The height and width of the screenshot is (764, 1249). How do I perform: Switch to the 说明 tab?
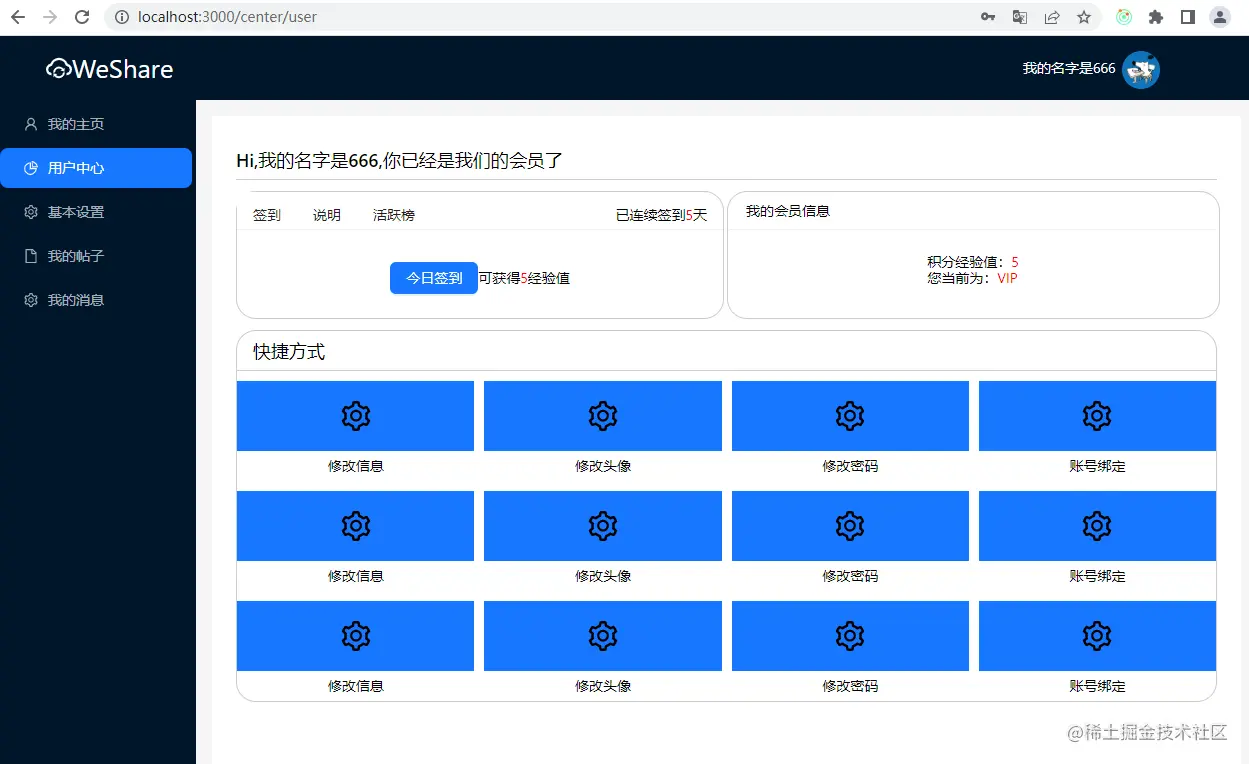point(326,215)
